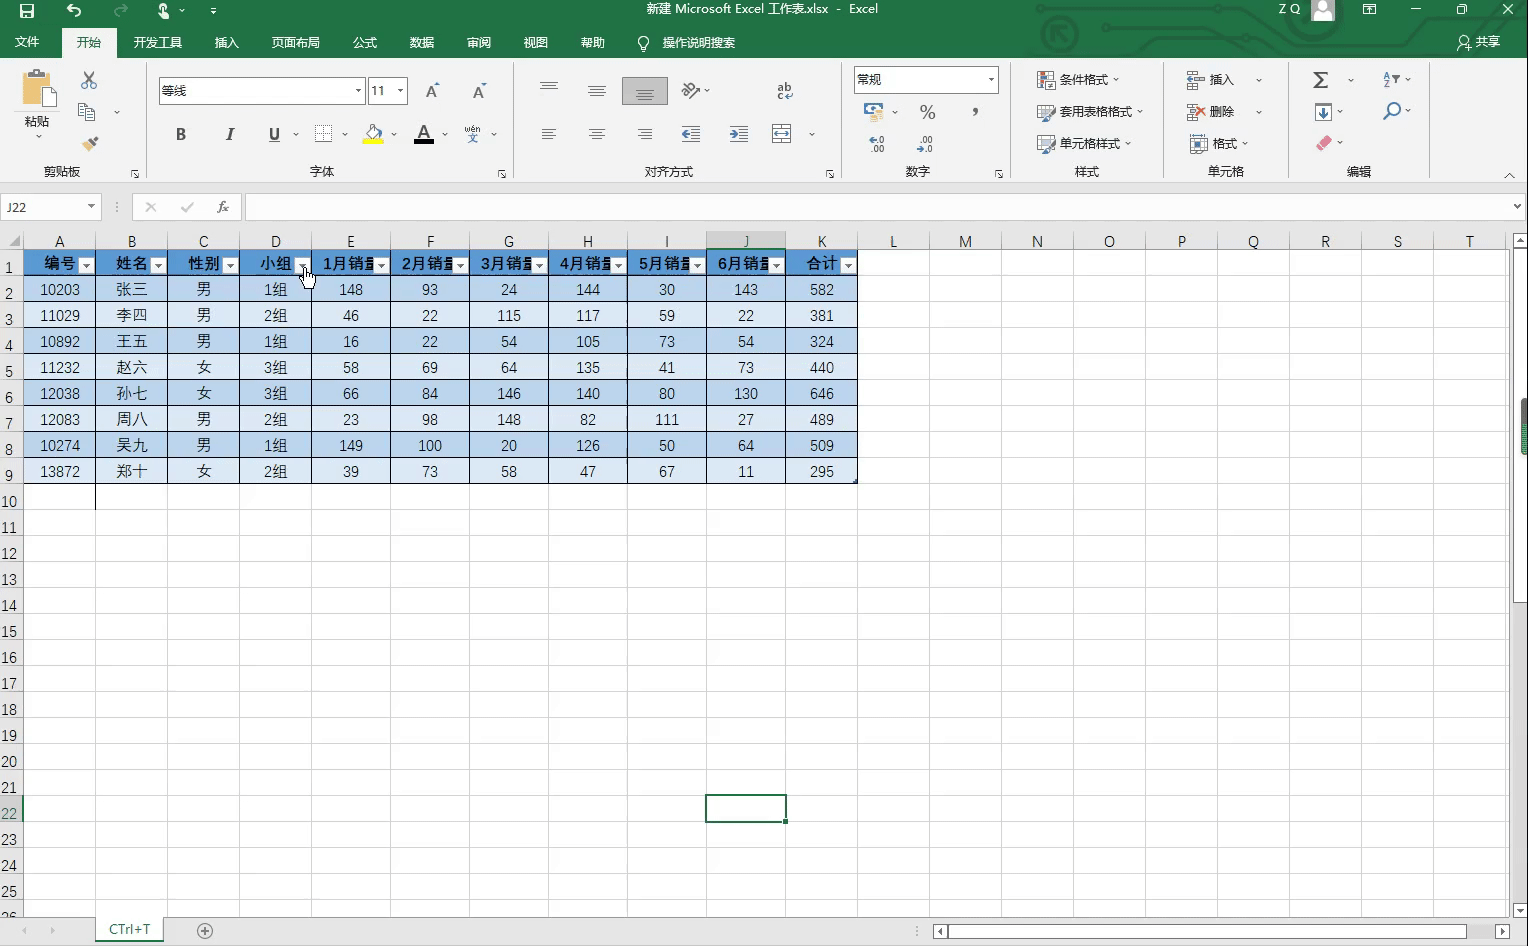Viewport: 1528px width, 946px height.
Task: Switch to the 页面布局 ribbon tab
Action: coord(296,43)
